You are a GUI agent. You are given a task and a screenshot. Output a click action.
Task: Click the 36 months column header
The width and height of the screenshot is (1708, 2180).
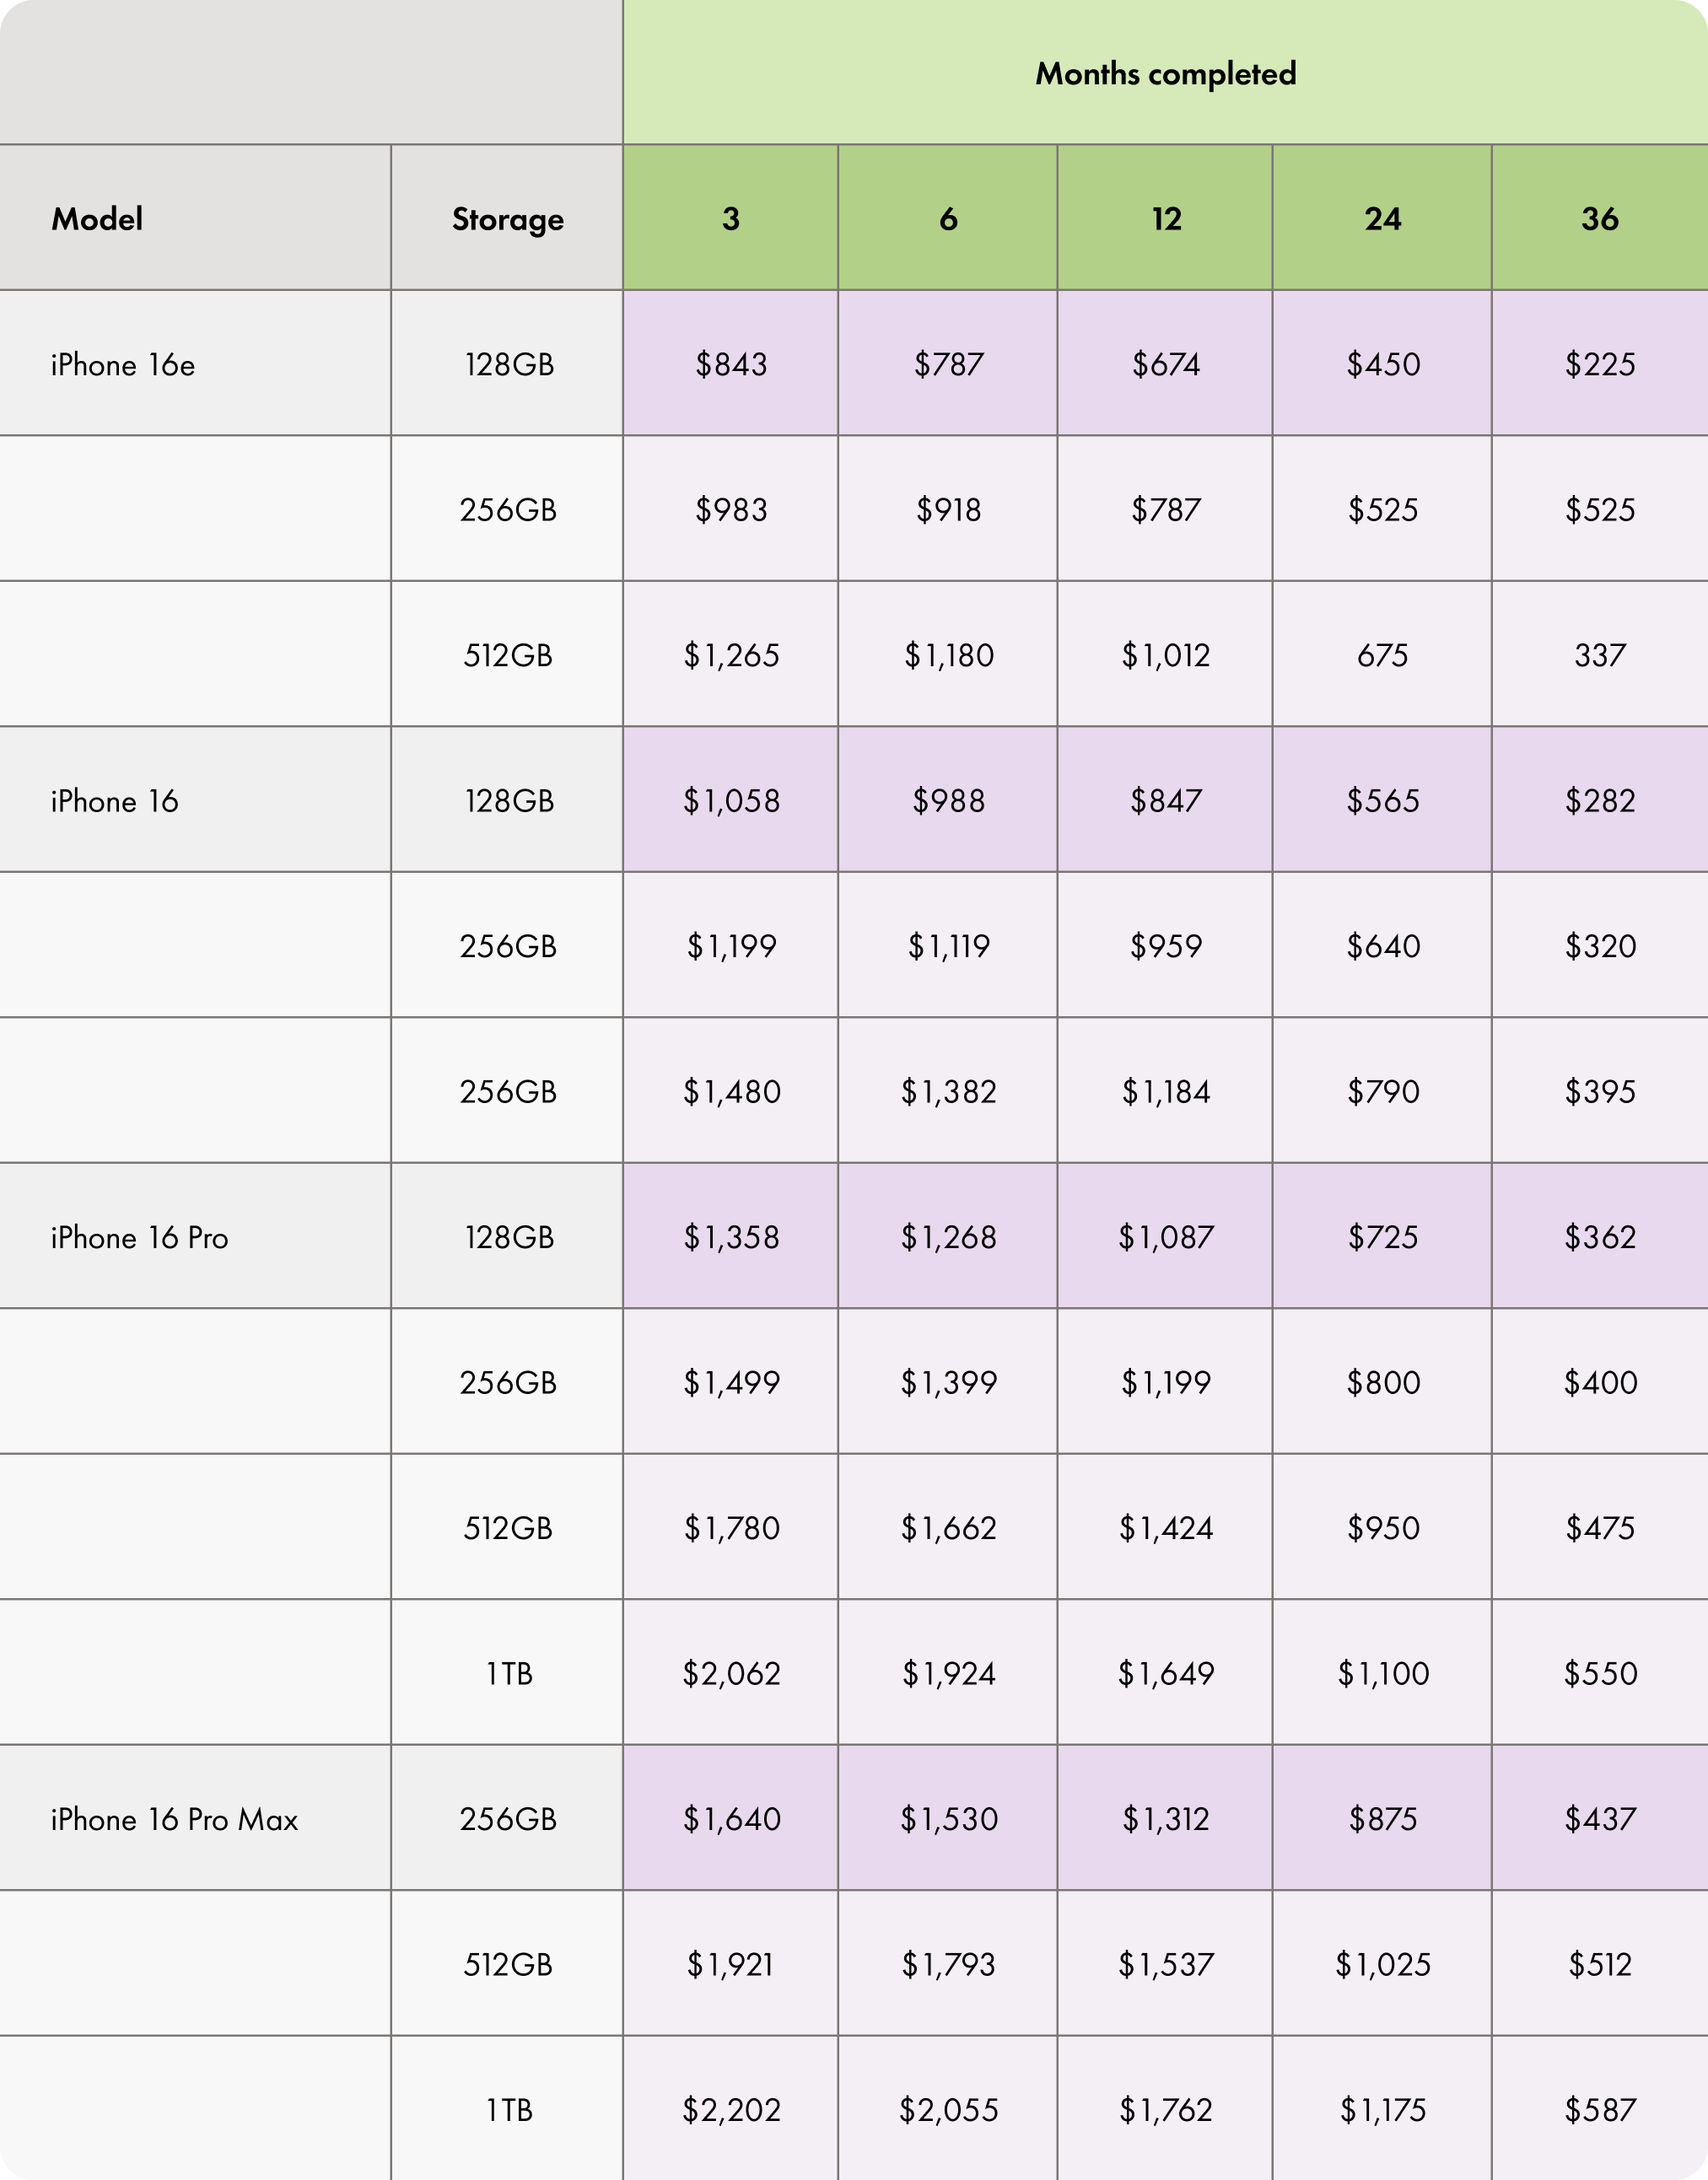pyautogui.click(x=1600, y=218)
